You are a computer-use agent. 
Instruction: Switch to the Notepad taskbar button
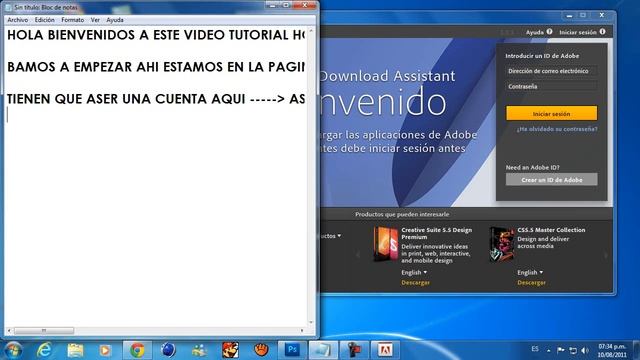point(323,350)
